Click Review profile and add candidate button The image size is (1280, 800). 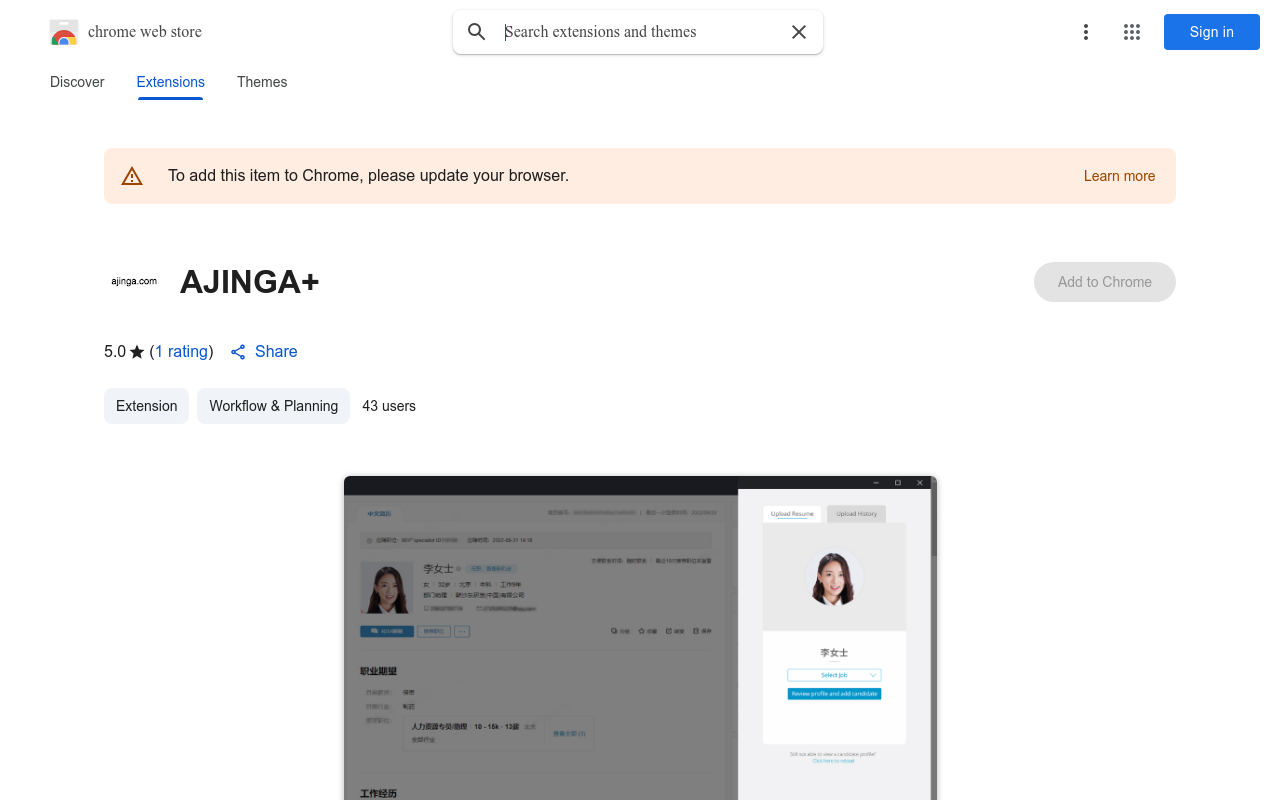834,693
